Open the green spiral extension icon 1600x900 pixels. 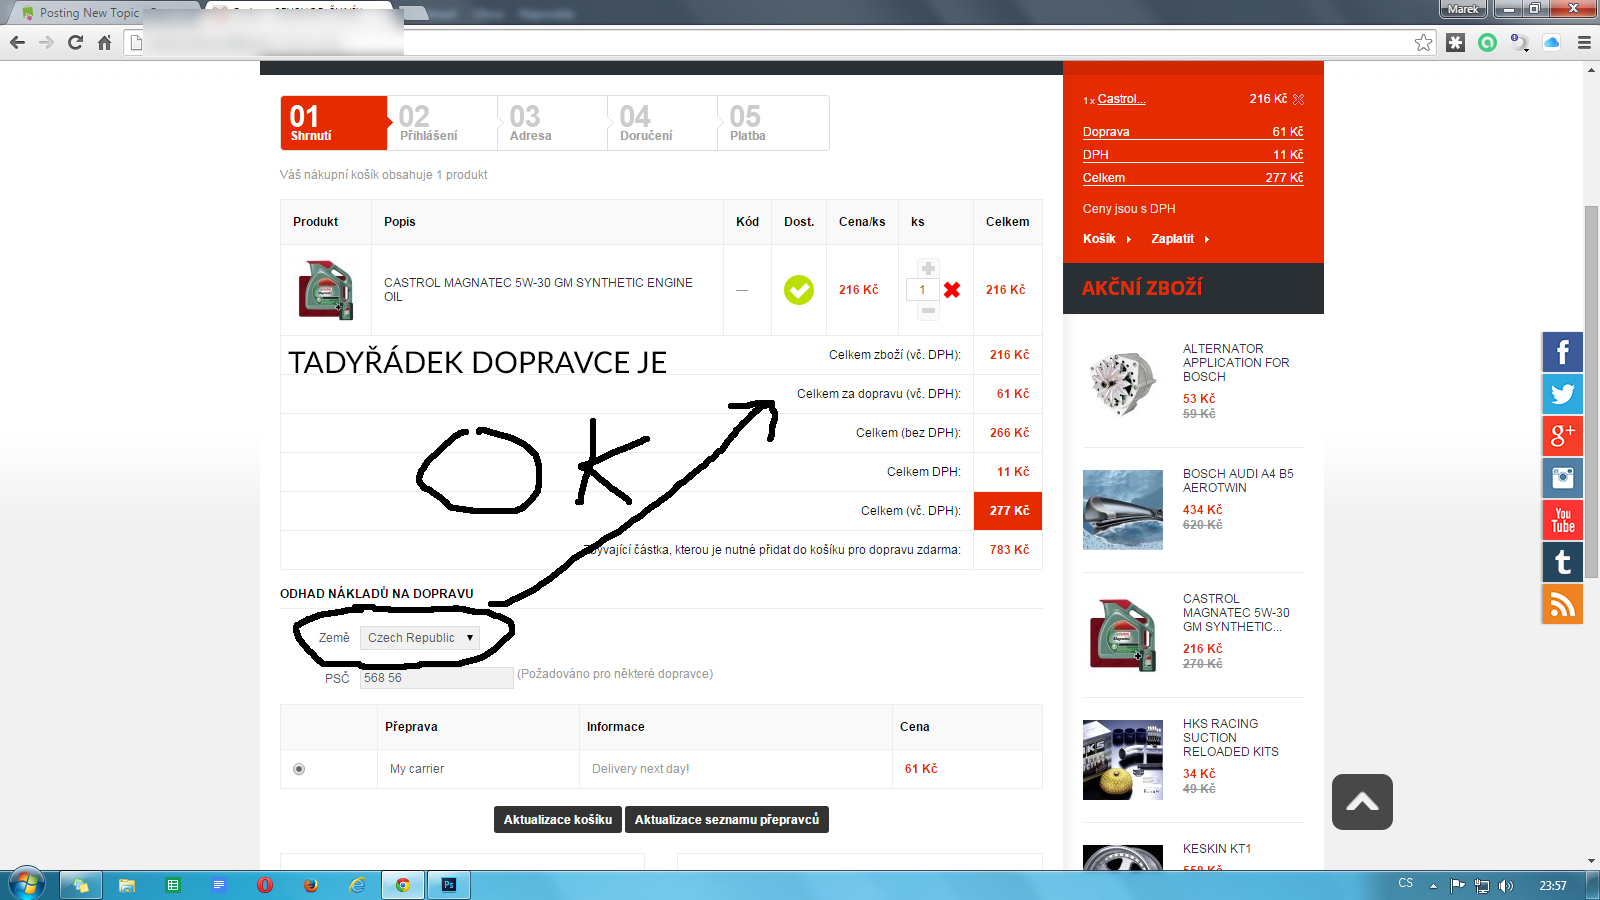[x=1488, y=42]
